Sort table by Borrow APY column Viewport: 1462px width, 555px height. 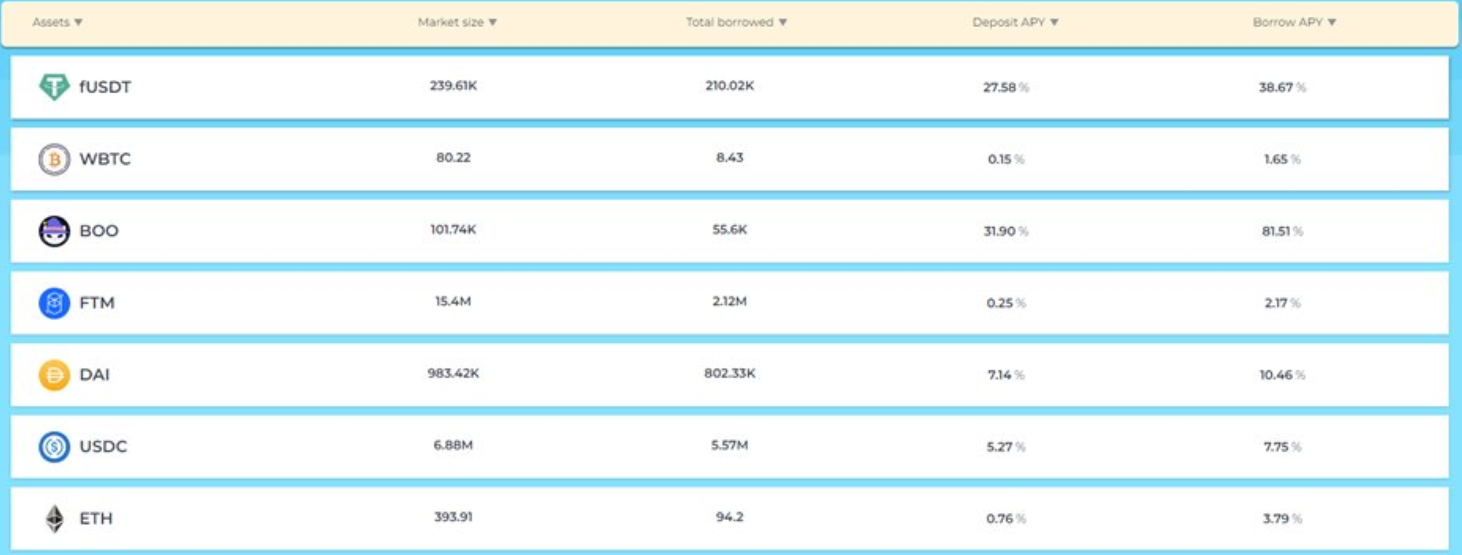tap(1294, 22)
